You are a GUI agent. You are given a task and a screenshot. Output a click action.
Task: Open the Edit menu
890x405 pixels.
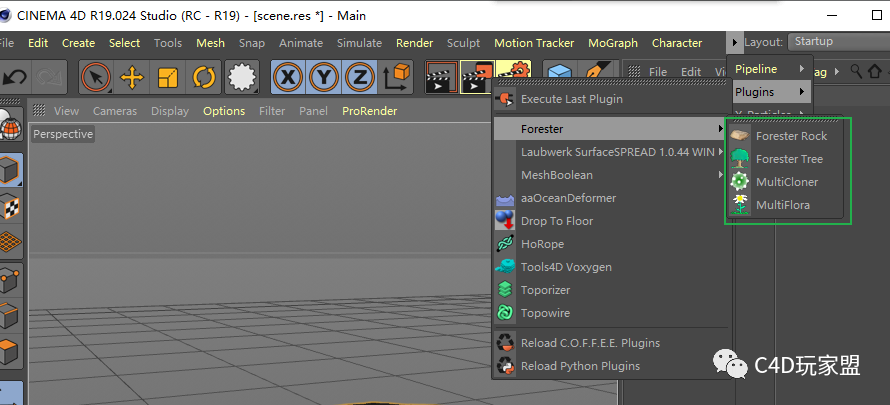tap(38, 43)
